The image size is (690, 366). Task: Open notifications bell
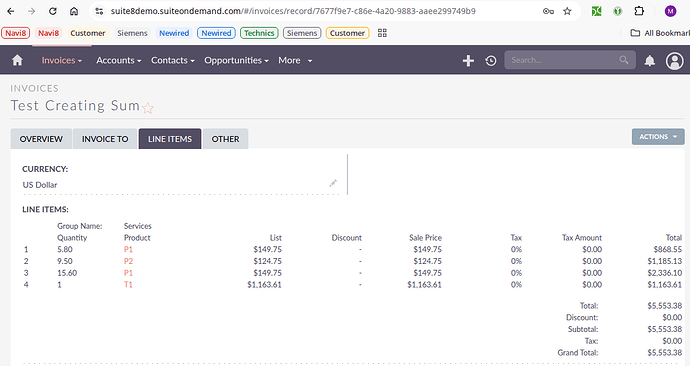[650, 60]
